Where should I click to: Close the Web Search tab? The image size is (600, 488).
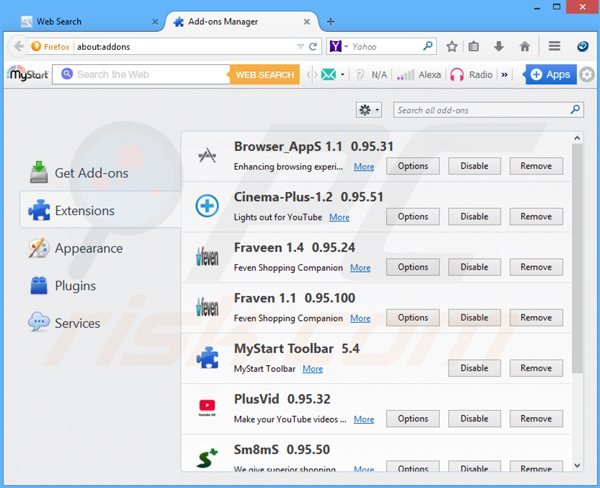tap(155, 22)
